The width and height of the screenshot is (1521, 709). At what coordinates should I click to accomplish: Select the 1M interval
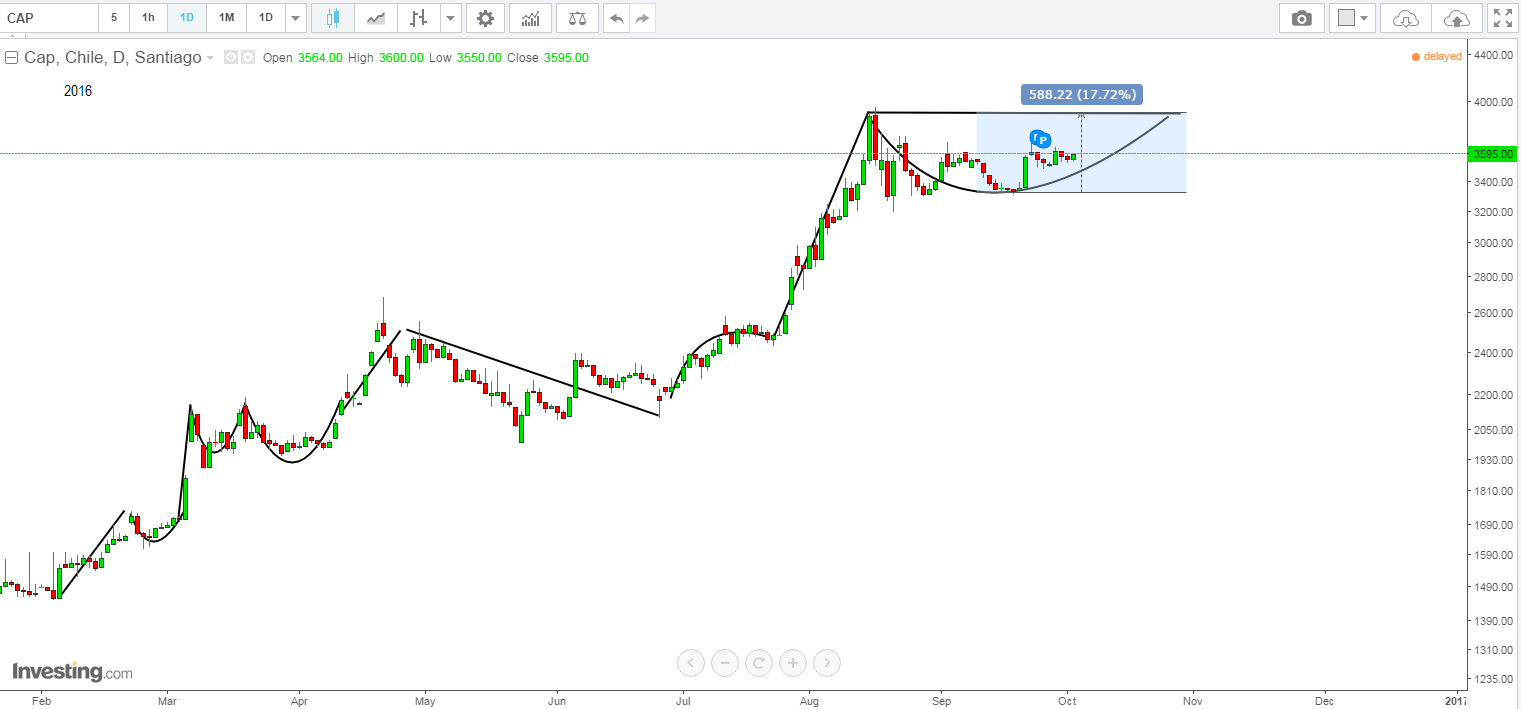click(x=227, y=18)
